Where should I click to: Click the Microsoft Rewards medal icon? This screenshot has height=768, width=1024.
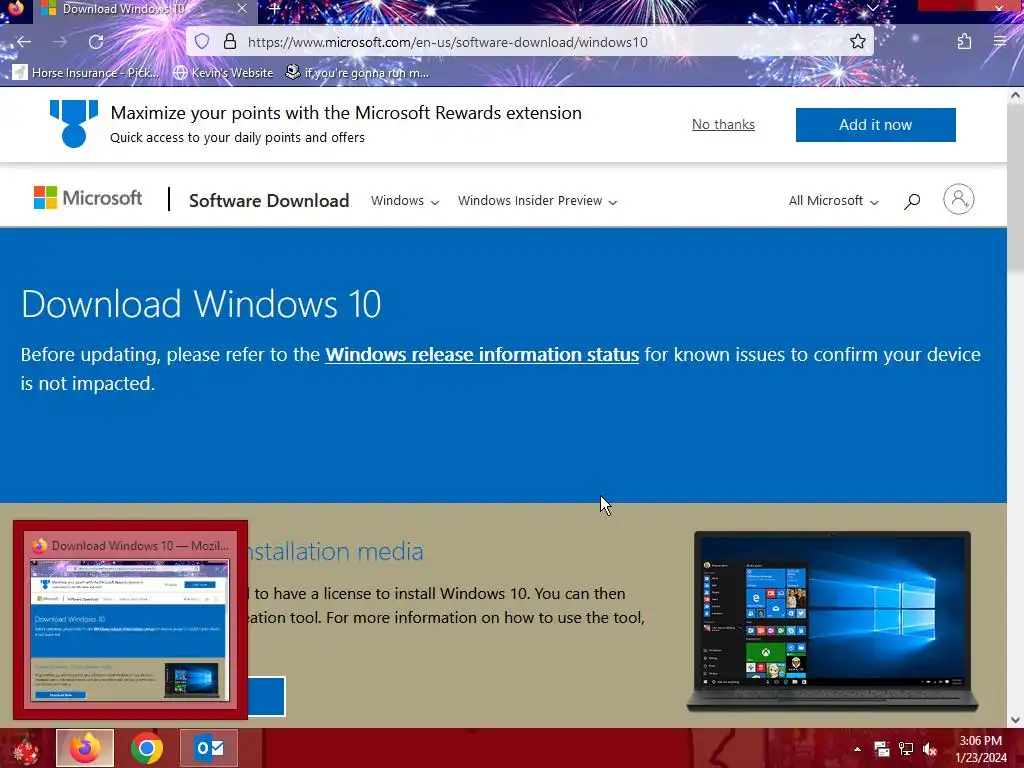point(74,123)
